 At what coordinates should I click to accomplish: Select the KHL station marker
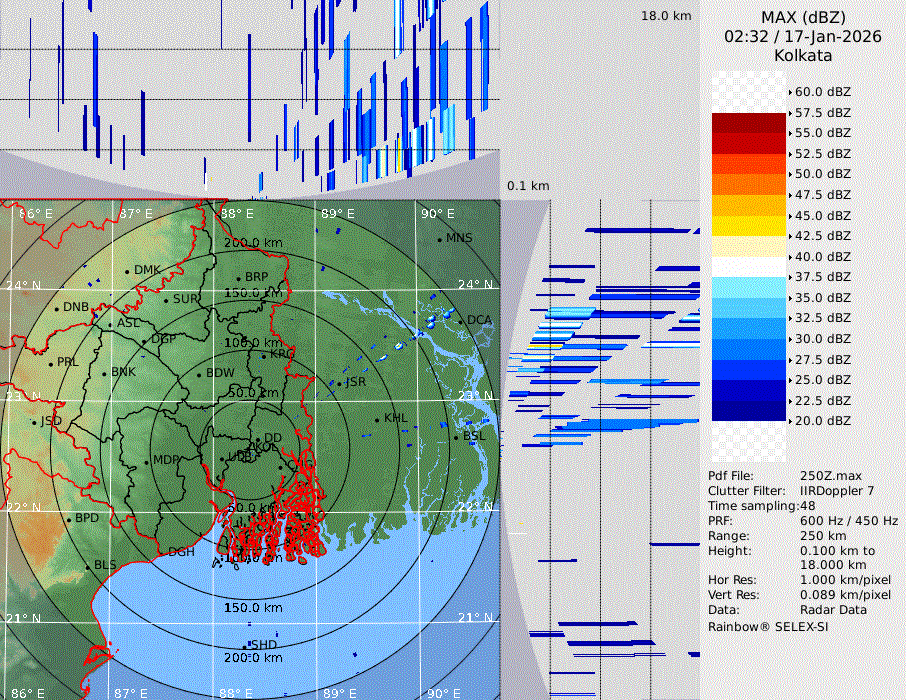click(378, 418)
